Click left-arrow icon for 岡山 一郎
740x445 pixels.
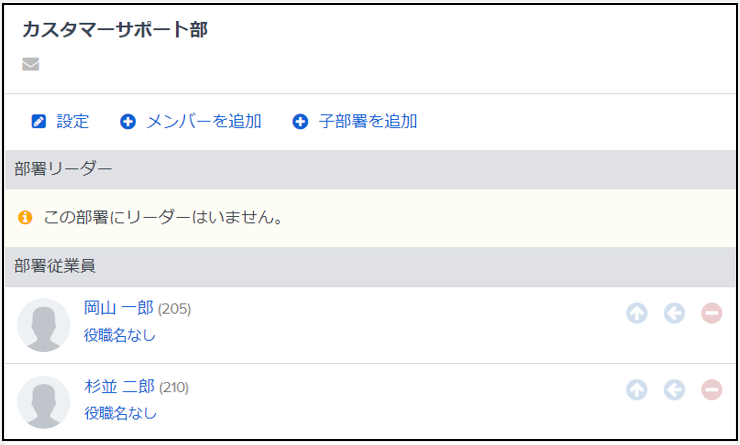coord(674,313)
